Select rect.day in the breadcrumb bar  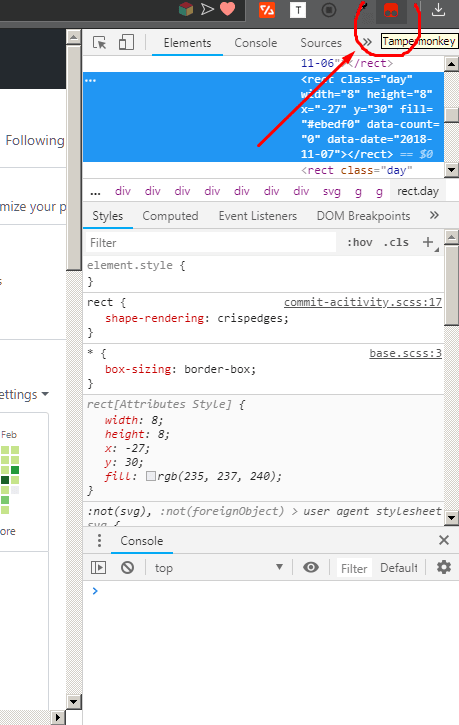click(418, 191)
